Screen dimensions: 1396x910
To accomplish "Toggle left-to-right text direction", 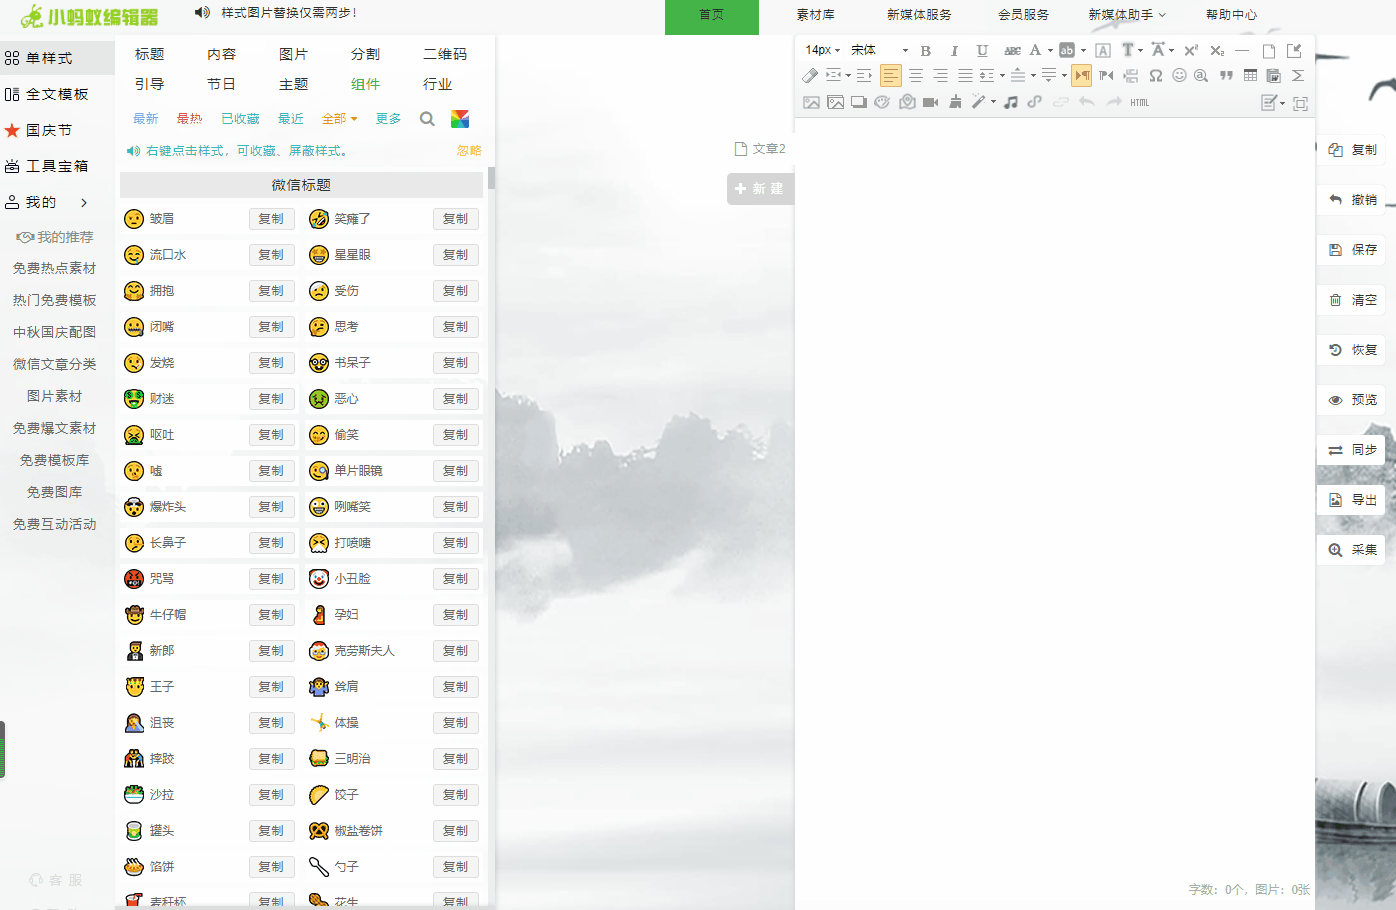I will click(x=1082, y=75).
